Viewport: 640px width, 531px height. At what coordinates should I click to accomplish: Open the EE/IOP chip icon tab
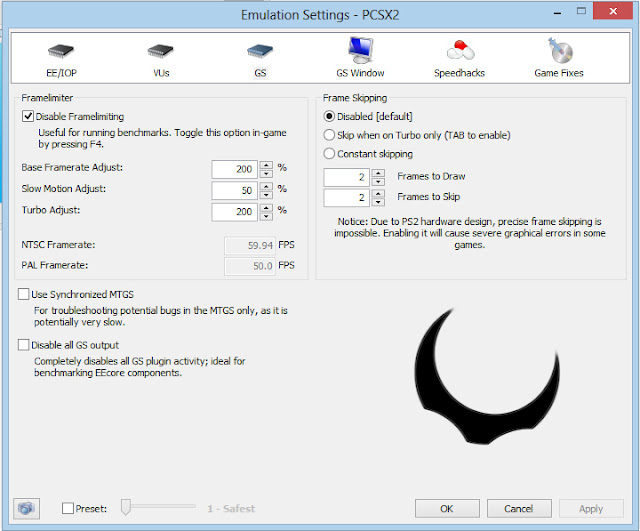[61, 51]
